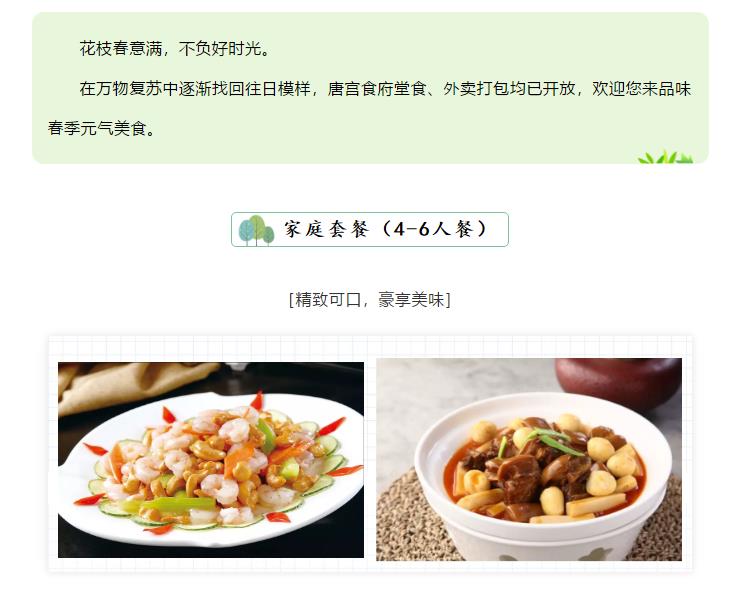This screenshot has width=733, height=600.
Task: Open the shrimp and cashew dish photo
Action: pyautogui.click(x=211, y=460)
